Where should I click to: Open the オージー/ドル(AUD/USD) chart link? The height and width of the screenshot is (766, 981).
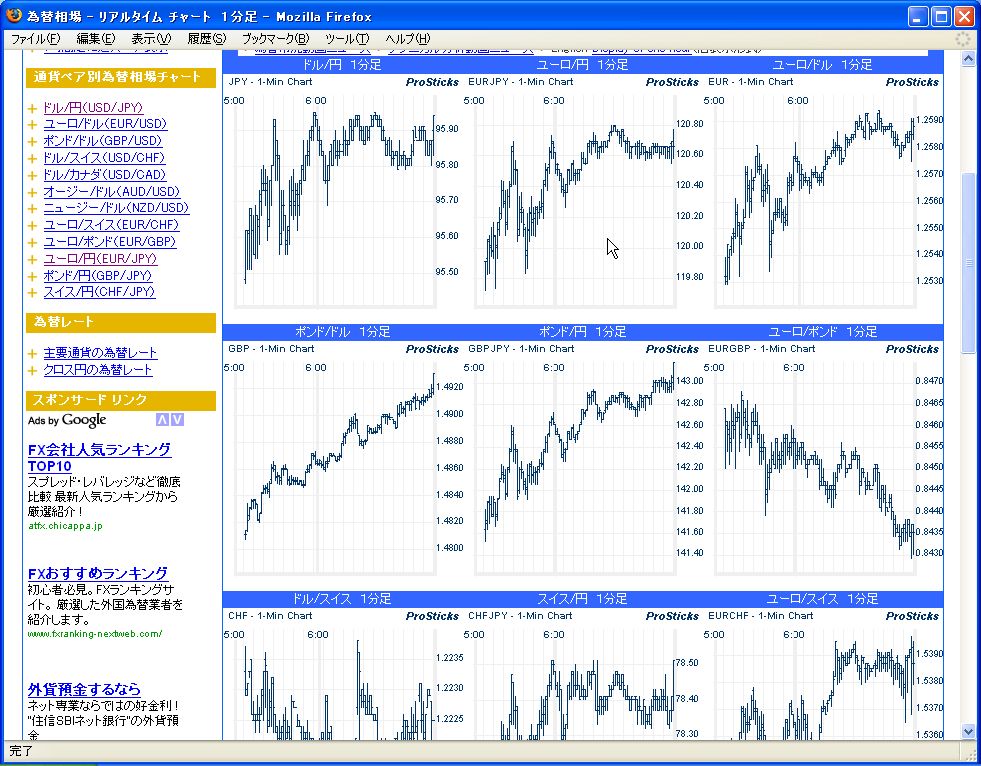tap(111, 192)
